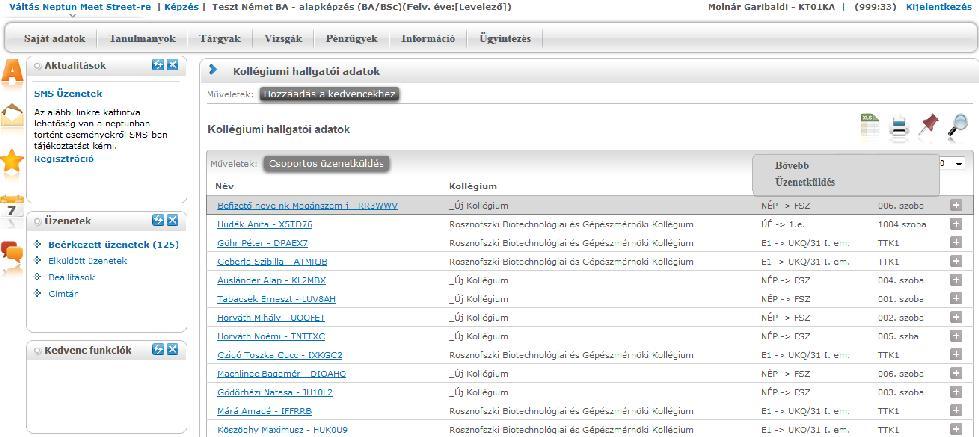Export the list to Excel
Viewport: 979px width, 437px height.
click(x=869, y=126)
